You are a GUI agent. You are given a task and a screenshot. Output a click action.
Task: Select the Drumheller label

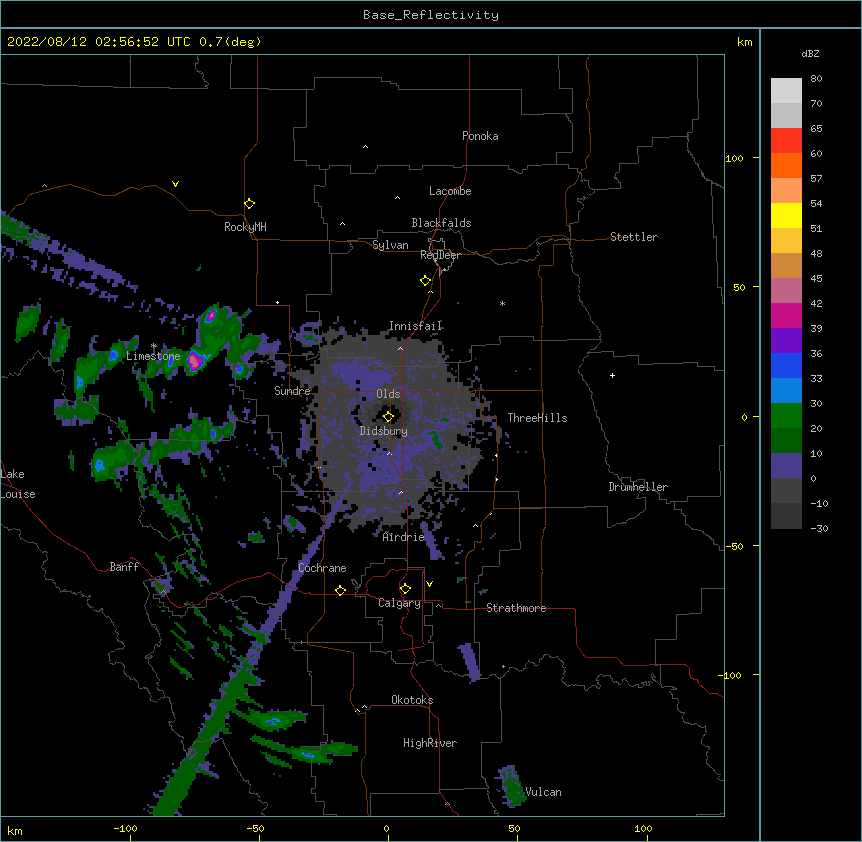tap(638, 487)
